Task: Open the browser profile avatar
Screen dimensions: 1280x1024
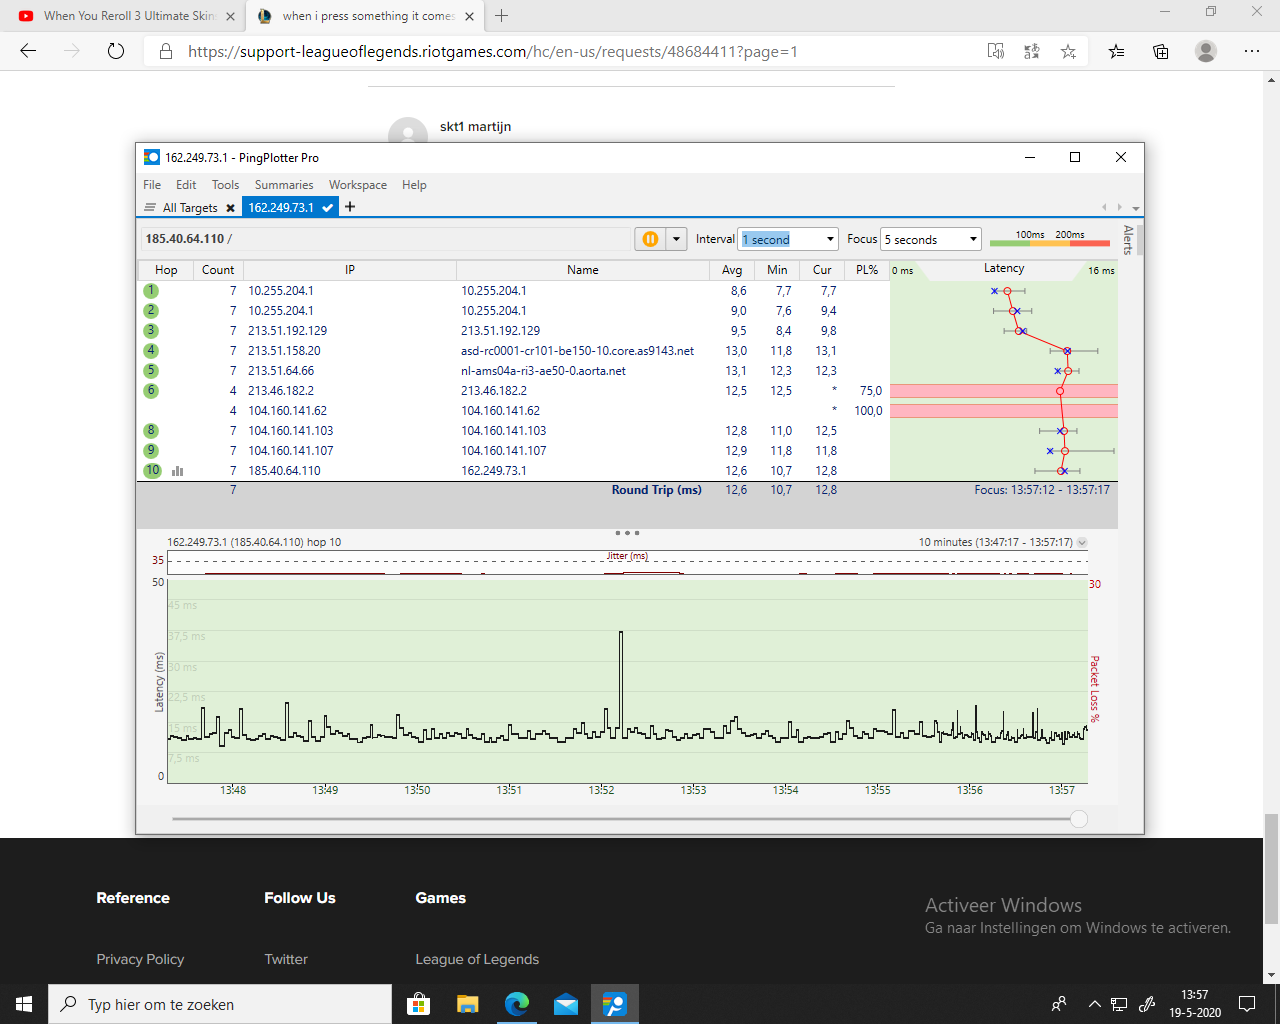Action: (x=1206, y=51)
